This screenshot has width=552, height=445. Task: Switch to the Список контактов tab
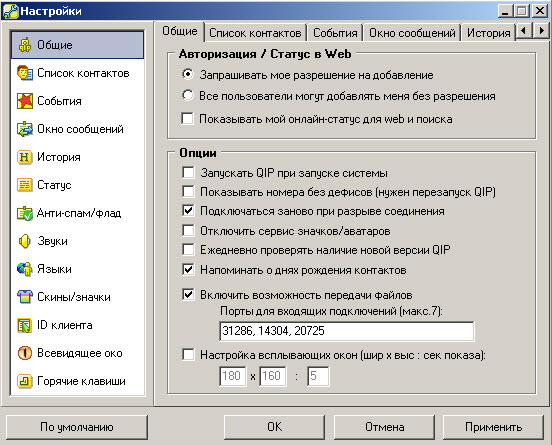255,33
